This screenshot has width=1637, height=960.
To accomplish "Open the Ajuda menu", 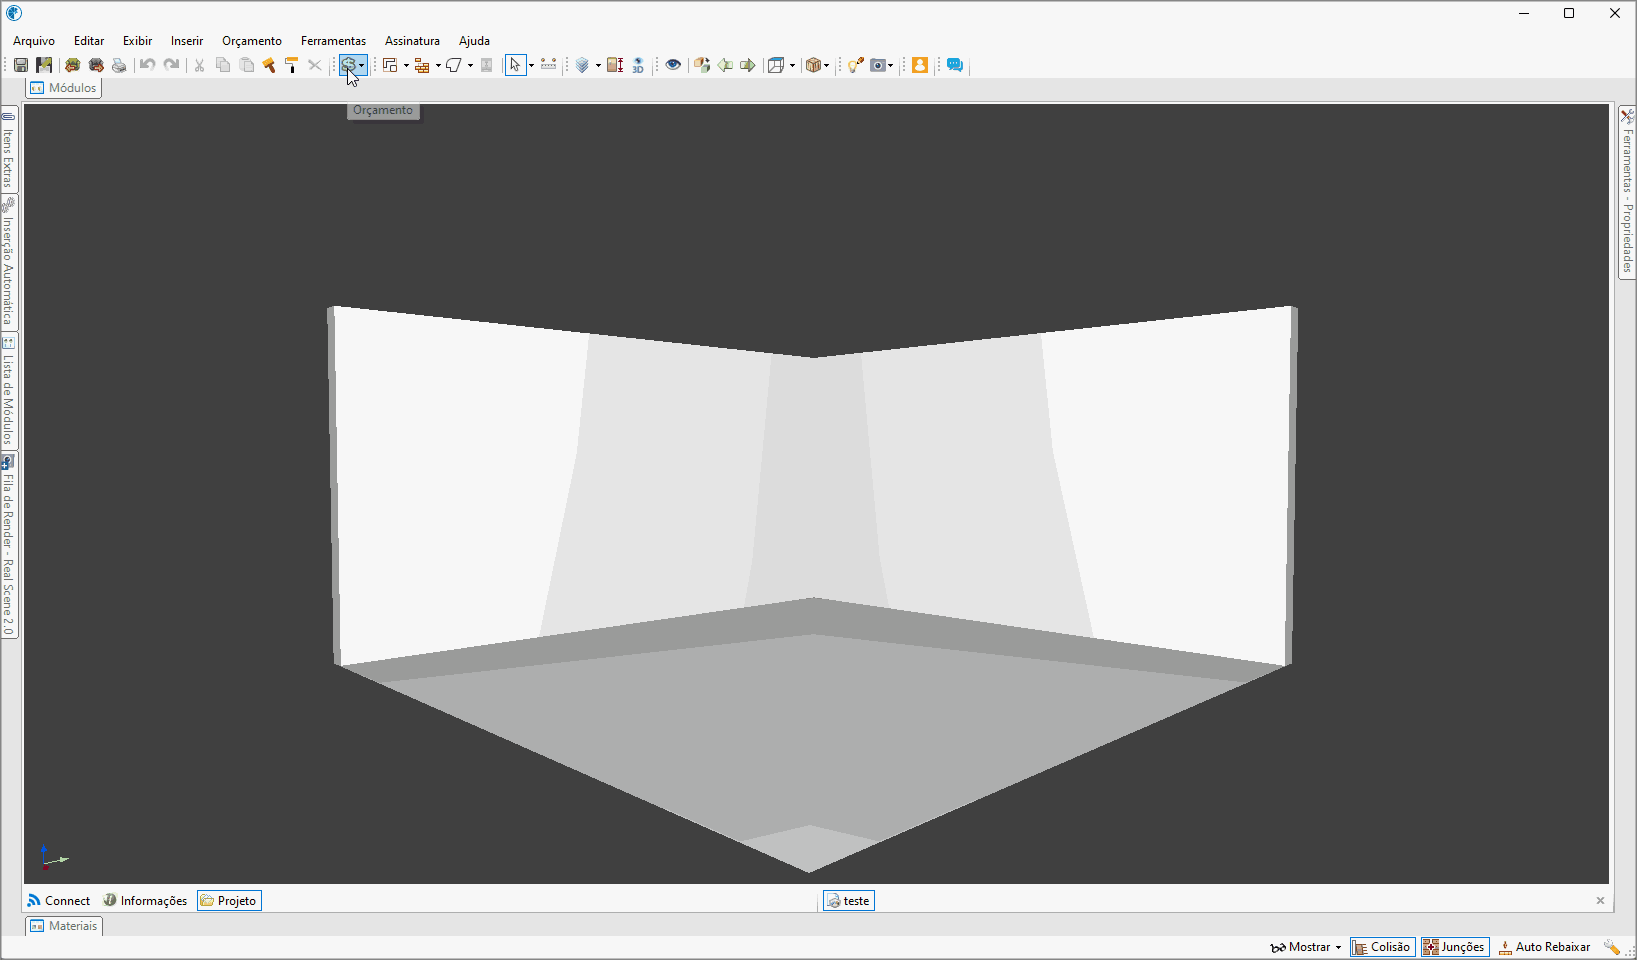I will (474, 41).
